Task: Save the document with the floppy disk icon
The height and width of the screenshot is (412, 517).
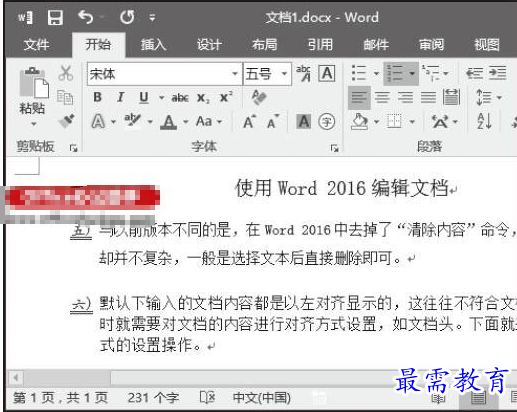Action: click(55, 17)
